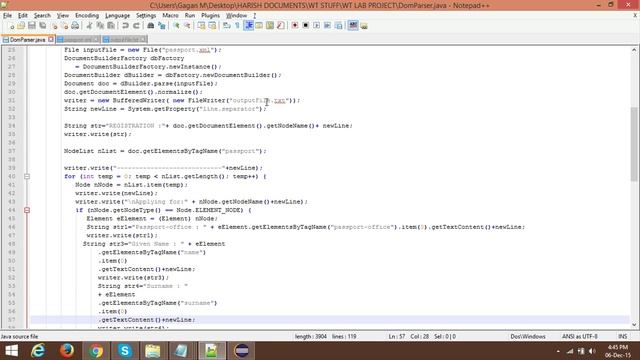Viewport: 640px width, 360px height.
Task: Save the current file via toolbar
Action: point(31,26)
